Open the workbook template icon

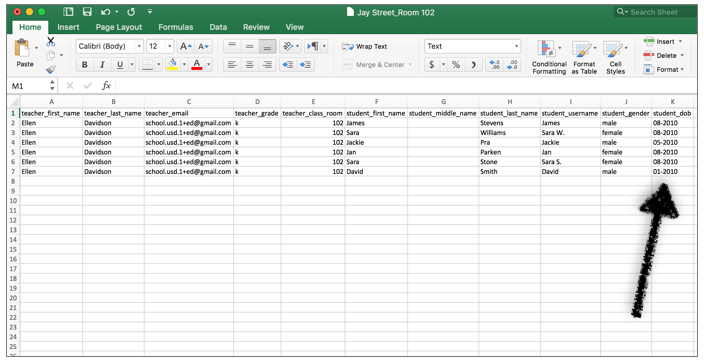point(68,12)
